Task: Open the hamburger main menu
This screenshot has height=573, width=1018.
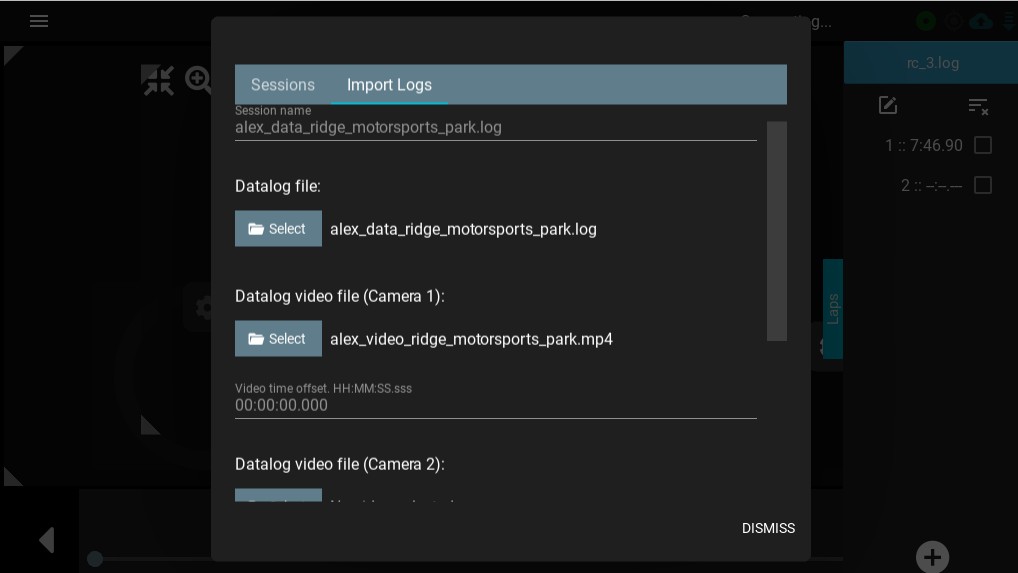Action: coord(39,21)
